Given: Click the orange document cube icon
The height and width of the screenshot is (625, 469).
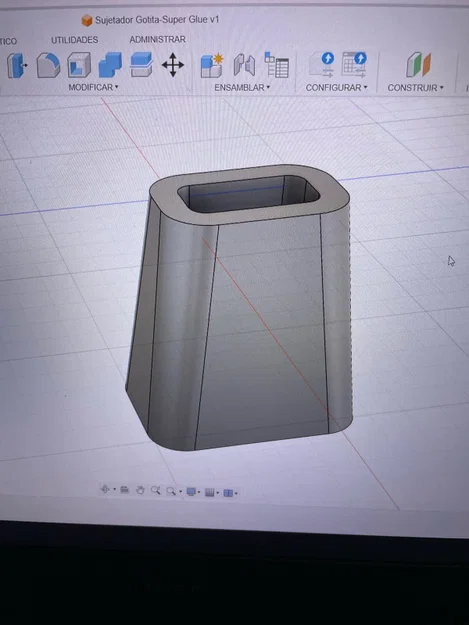Looking at the screenshot, I should (x=87, y=20).
